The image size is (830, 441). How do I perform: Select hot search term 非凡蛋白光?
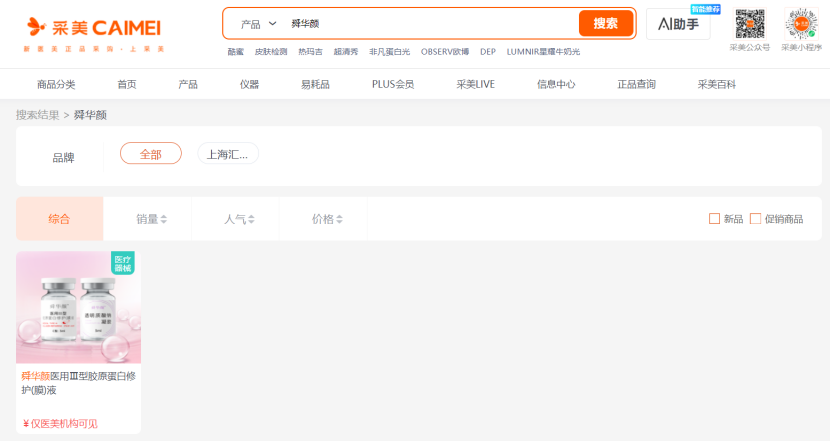pyautogui.click(x=390, y=52)
